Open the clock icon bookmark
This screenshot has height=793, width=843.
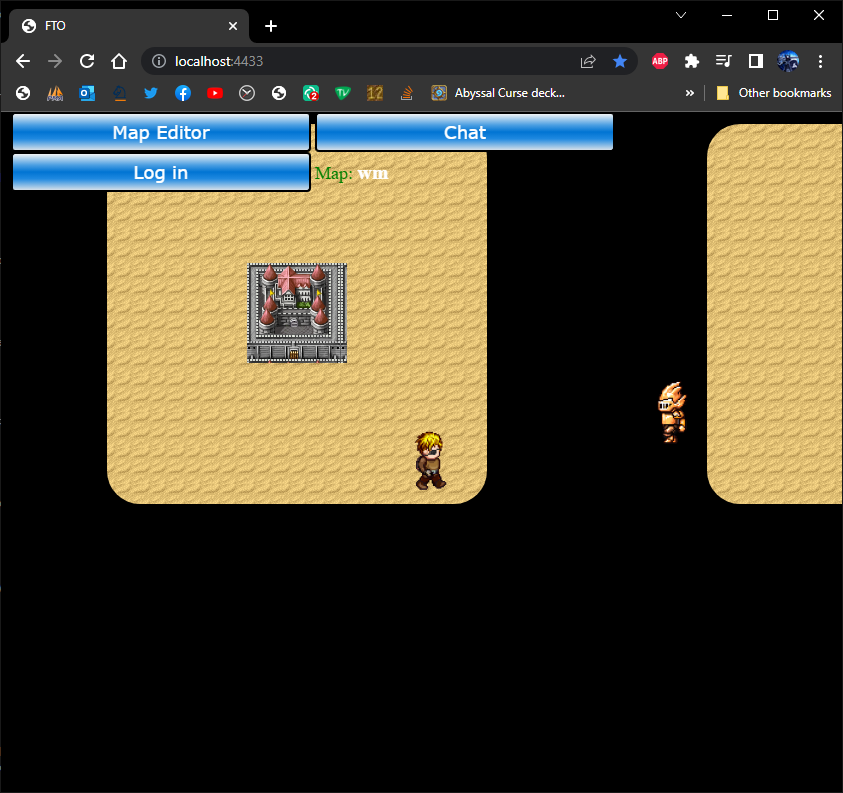tap(247, 93)
